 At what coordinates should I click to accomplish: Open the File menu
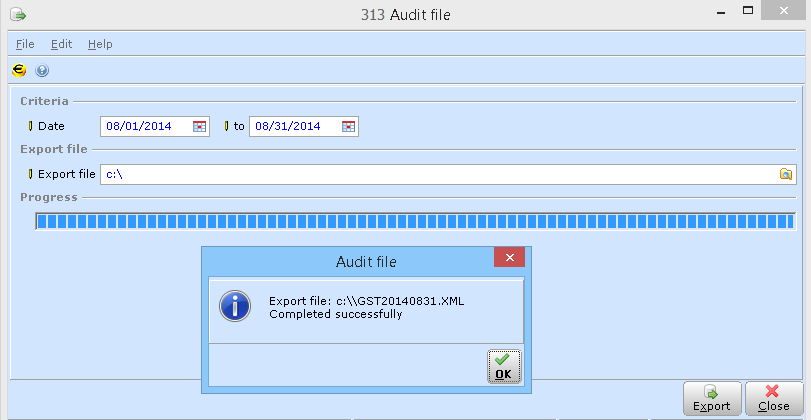25,44
